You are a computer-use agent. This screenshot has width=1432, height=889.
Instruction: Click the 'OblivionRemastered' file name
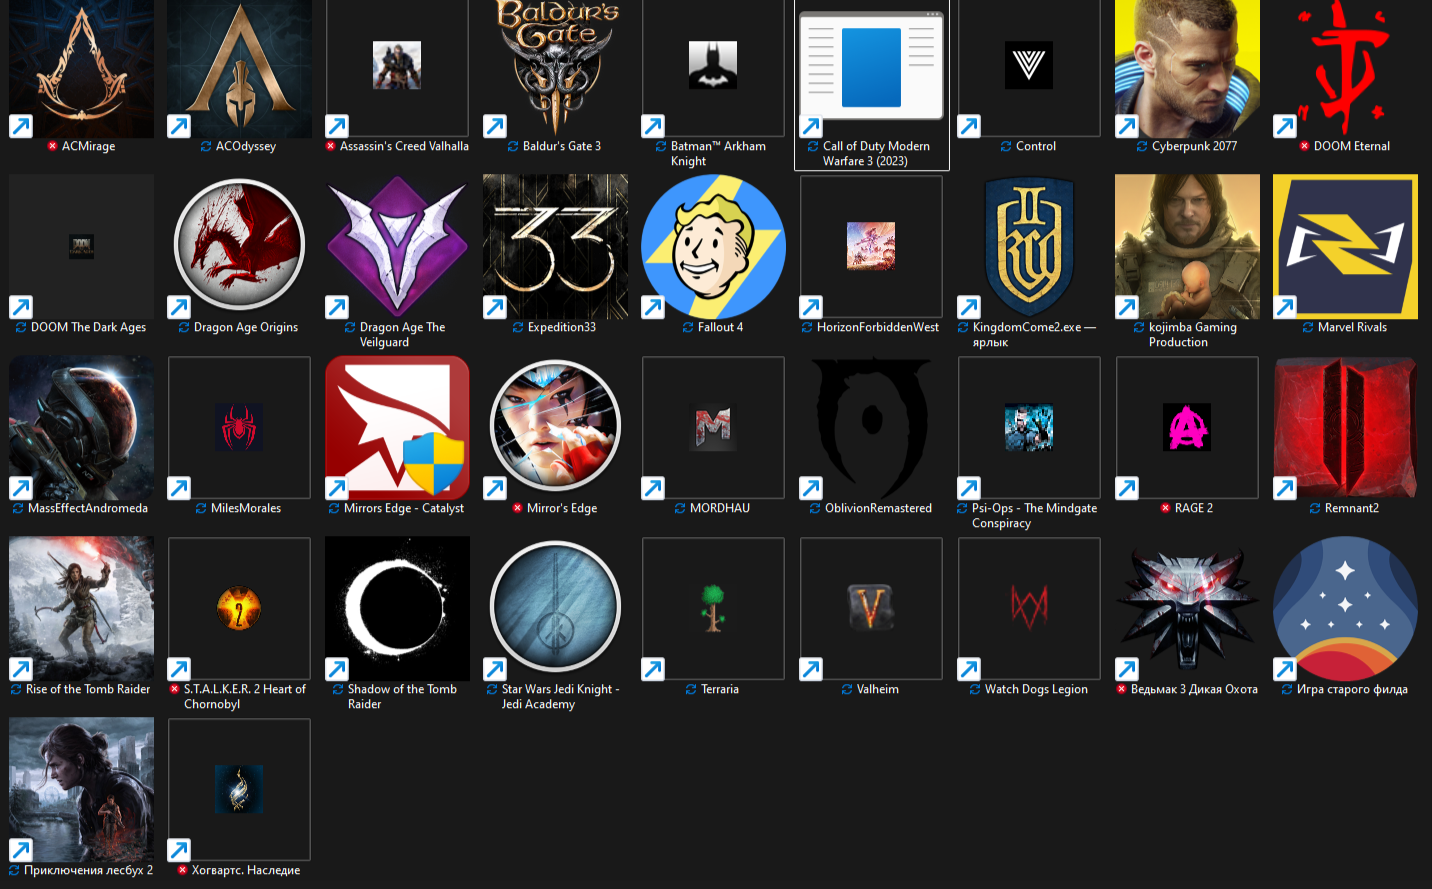pyautogui.click(x=878, y=508)
